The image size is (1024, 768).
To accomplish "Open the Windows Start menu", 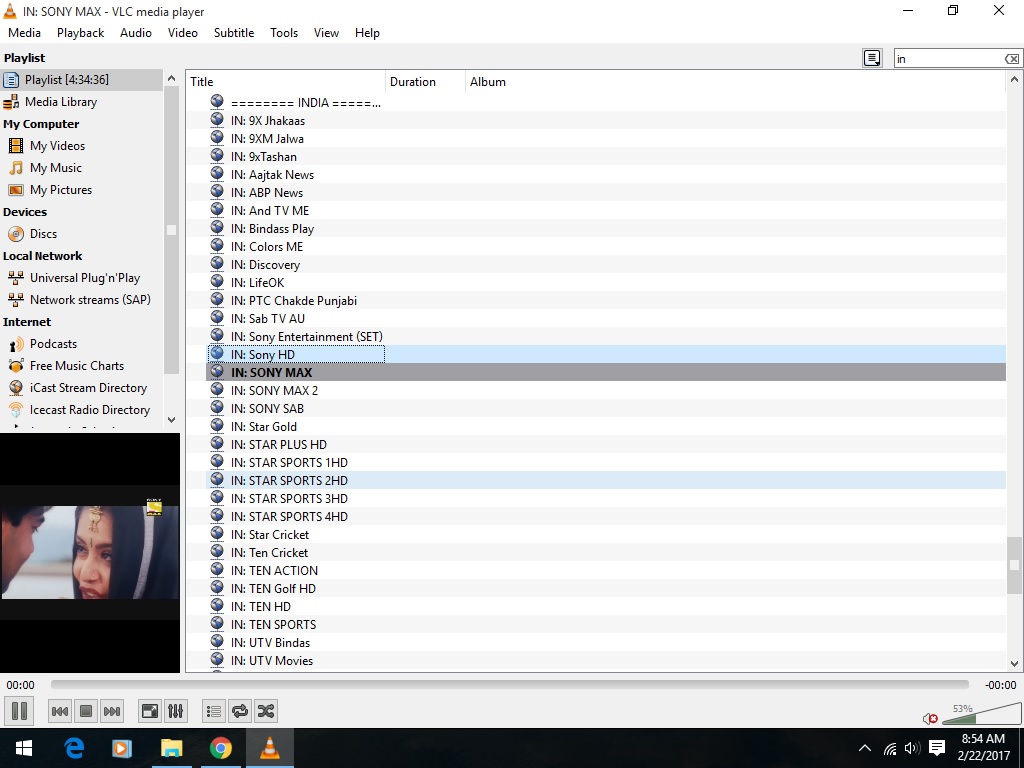I will click(24, 748).
